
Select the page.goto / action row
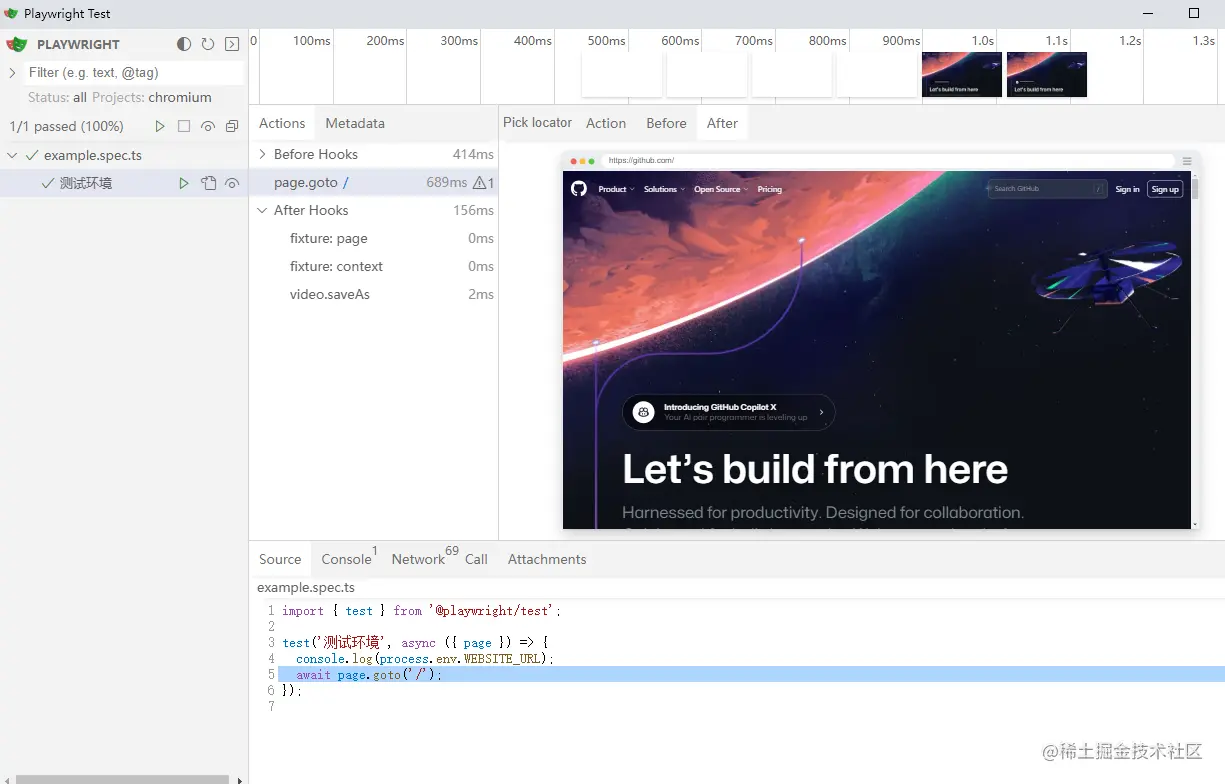tap(373, 182)
